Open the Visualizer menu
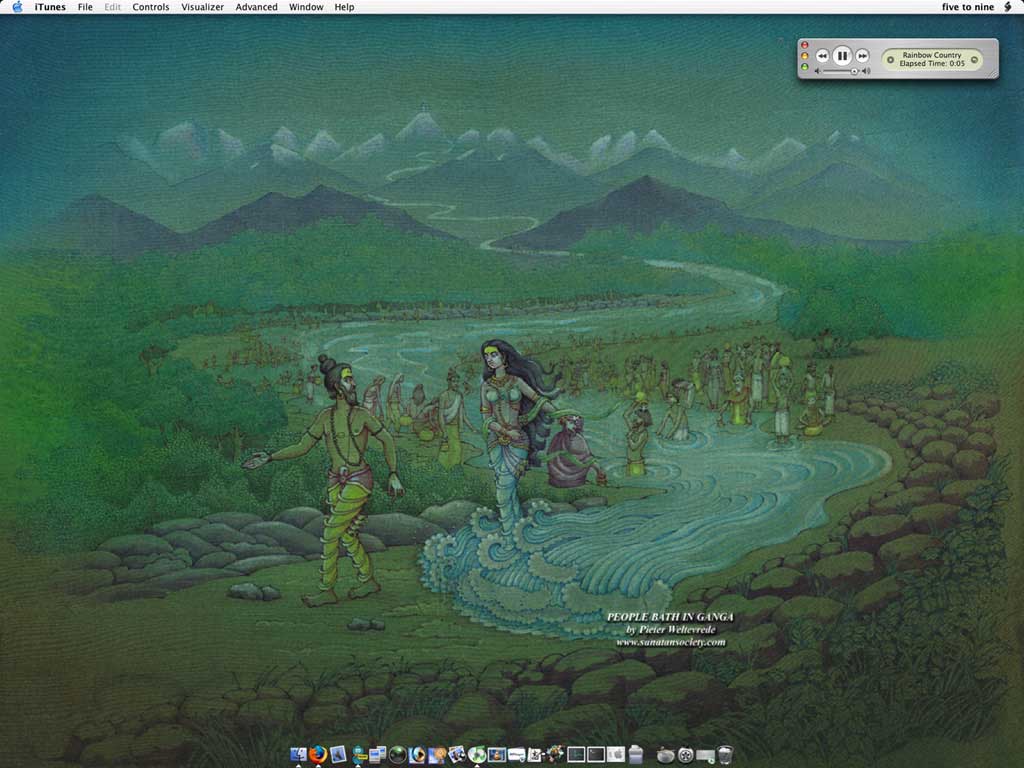This screenshot has height=768, width=1024. click(202, 7)
